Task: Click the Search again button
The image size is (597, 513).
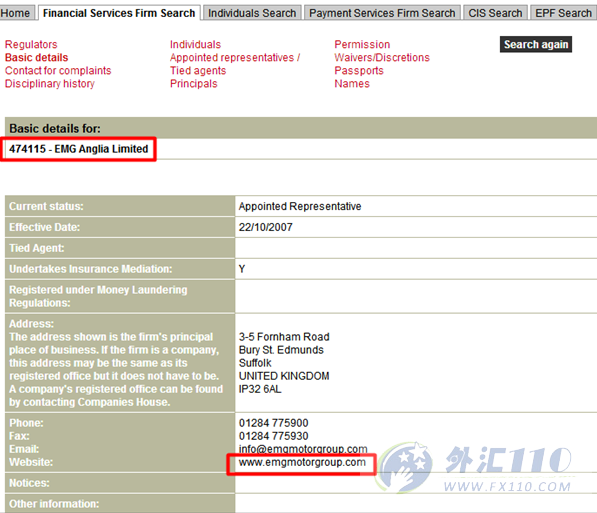Action: [536, 45]
